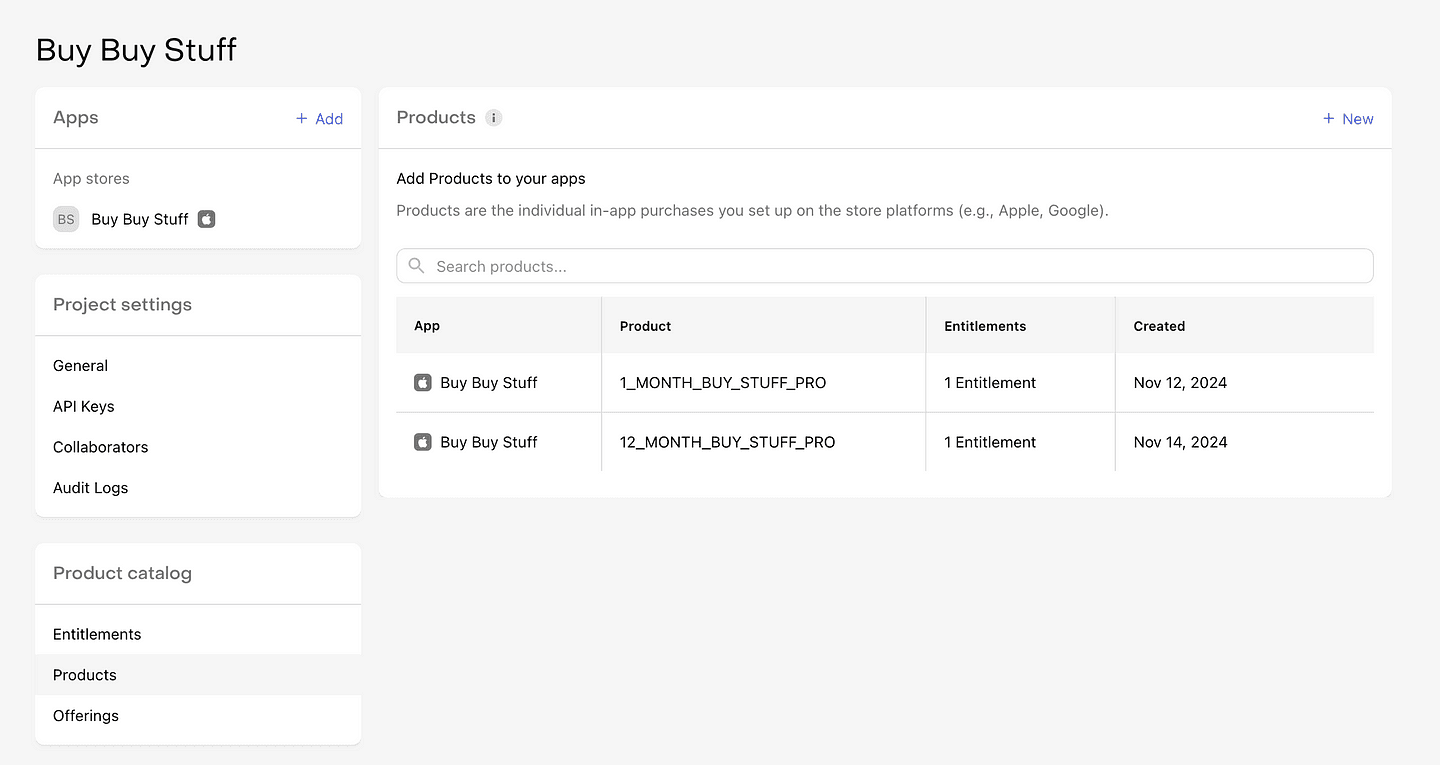Navigate to the Collaborators section
This screenshot has width=1440, height=765.
point(100,447)
